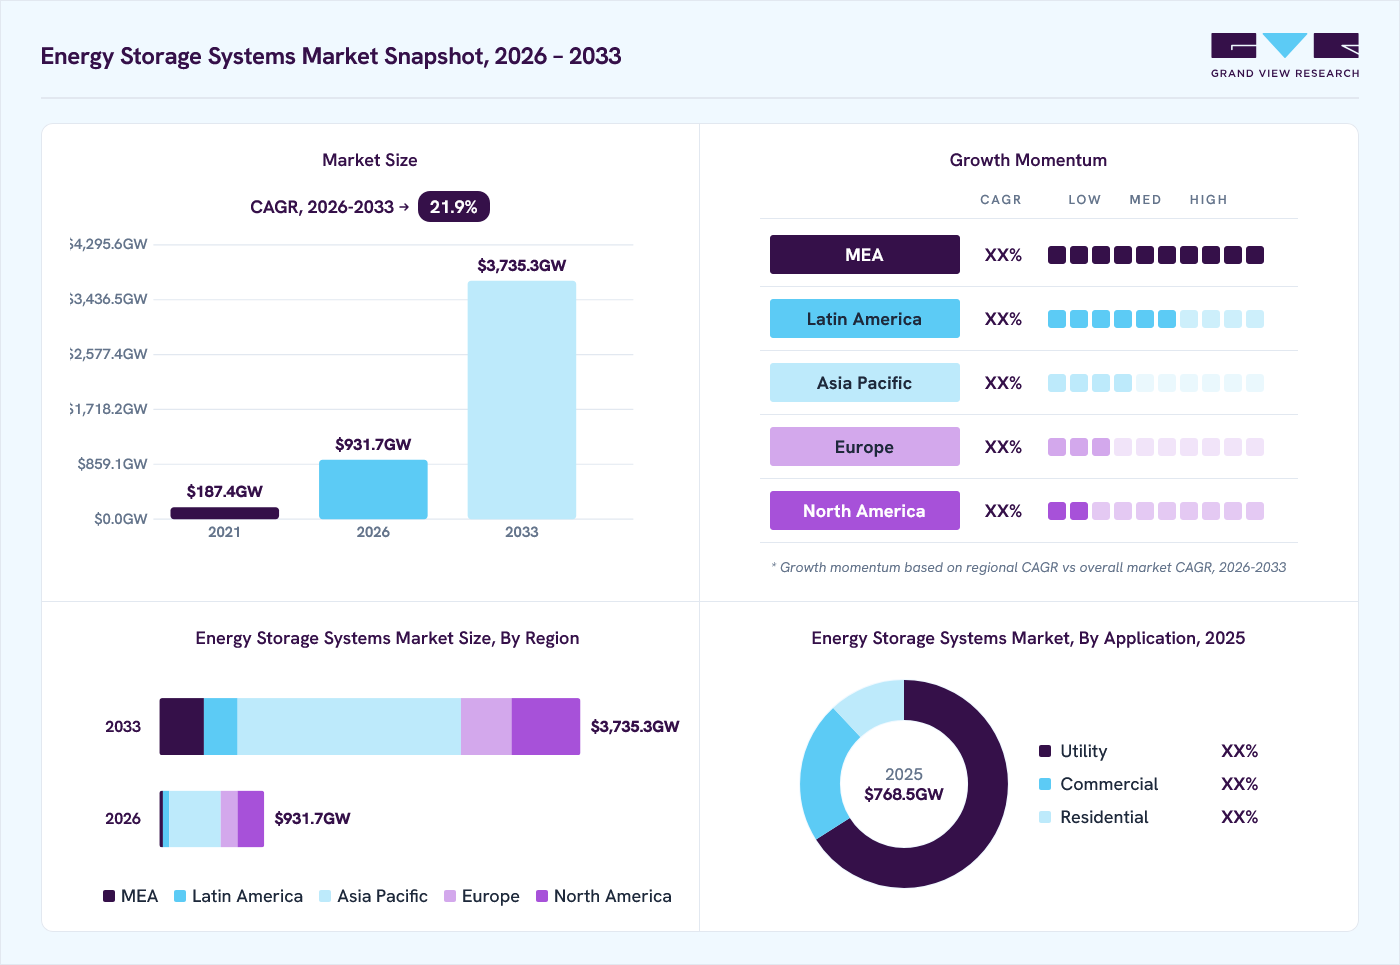Select the Europe region label

point(865,447)
